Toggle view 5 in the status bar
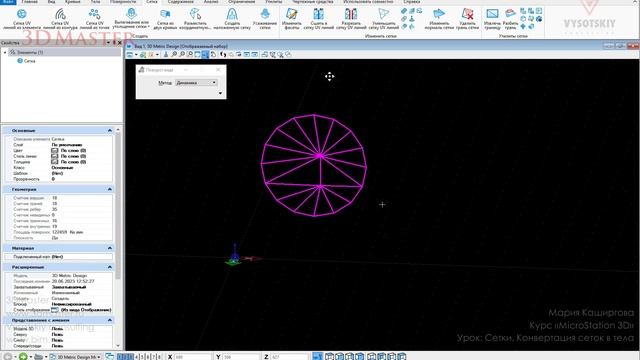This screenshot has width=640, height=360. click(x=142, y=357)
